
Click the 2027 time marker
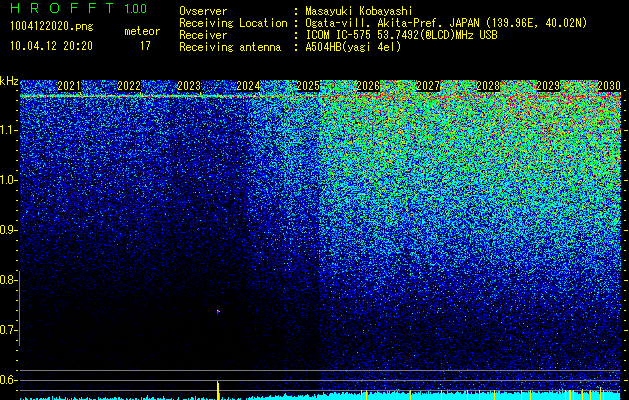pyautogui.click(x=428, y=86)
